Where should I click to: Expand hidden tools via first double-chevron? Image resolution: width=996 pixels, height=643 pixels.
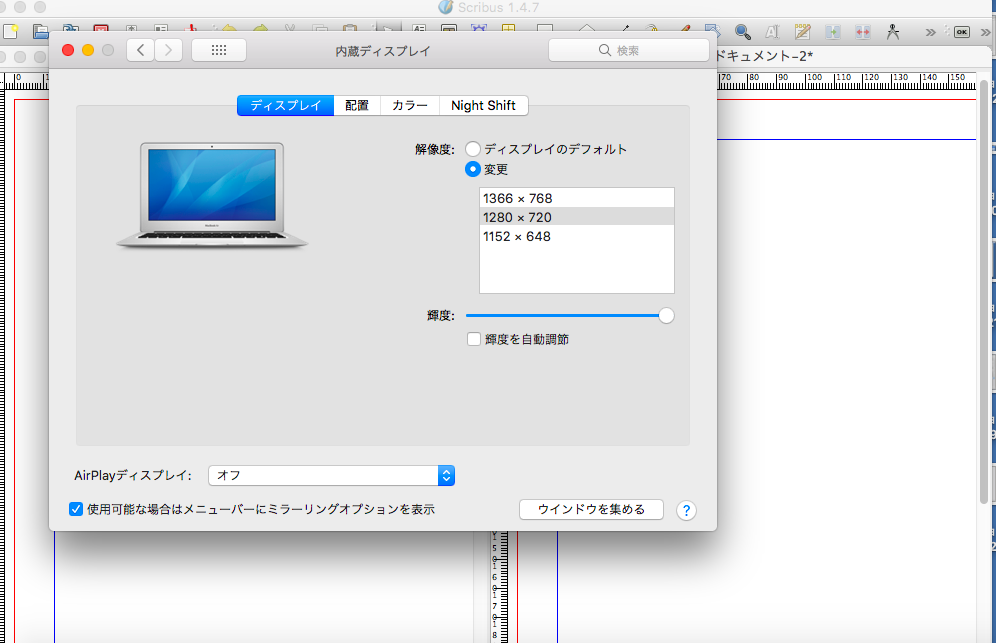coord(931,32)
